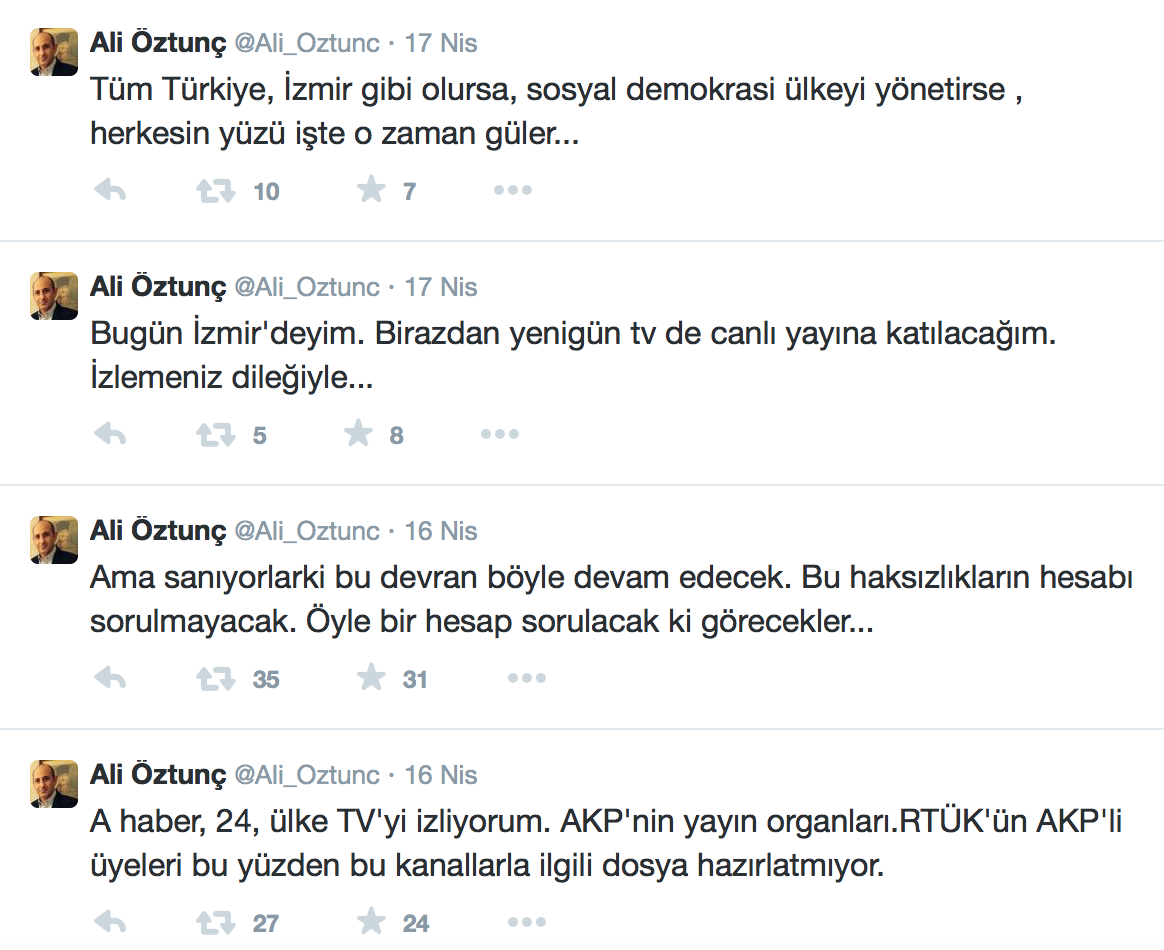Viewport: 1164px width, 950px height.
Task: Open more options on the first tweet
Action: (513, 189)
